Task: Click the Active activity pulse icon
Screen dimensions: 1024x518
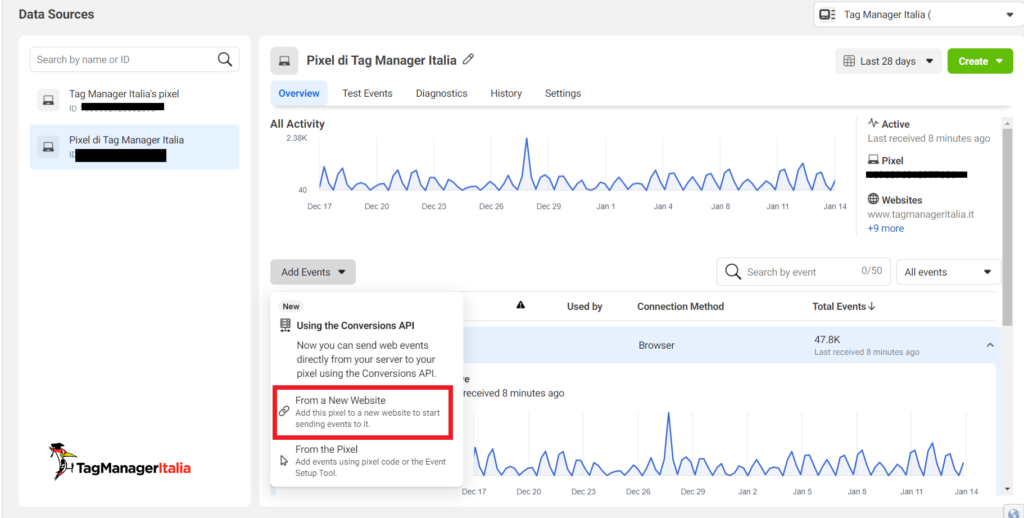Action: 873,123
